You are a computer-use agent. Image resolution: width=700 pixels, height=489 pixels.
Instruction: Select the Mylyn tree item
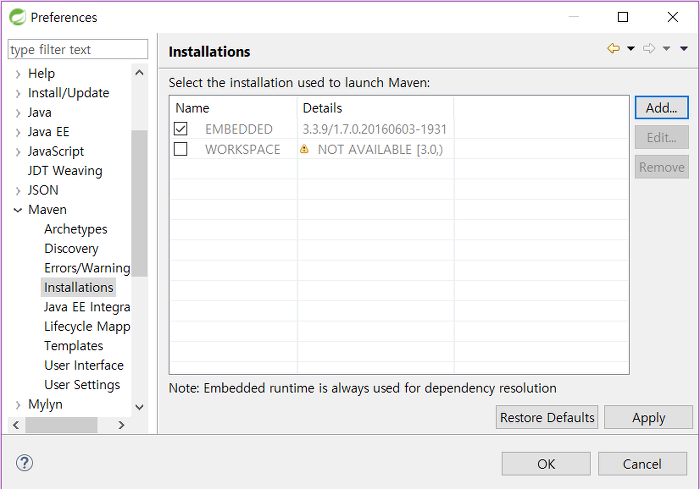(x=45, y=404)
